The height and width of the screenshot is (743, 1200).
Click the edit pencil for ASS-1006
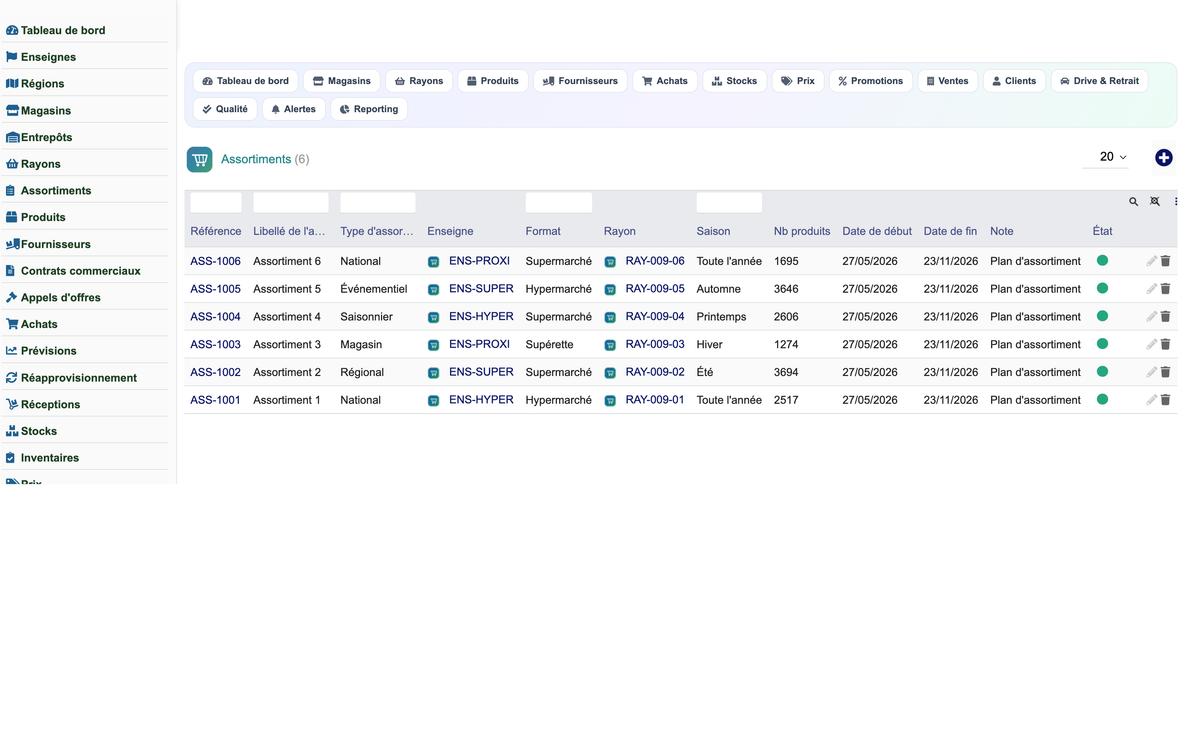click(x=1151, y=261)
